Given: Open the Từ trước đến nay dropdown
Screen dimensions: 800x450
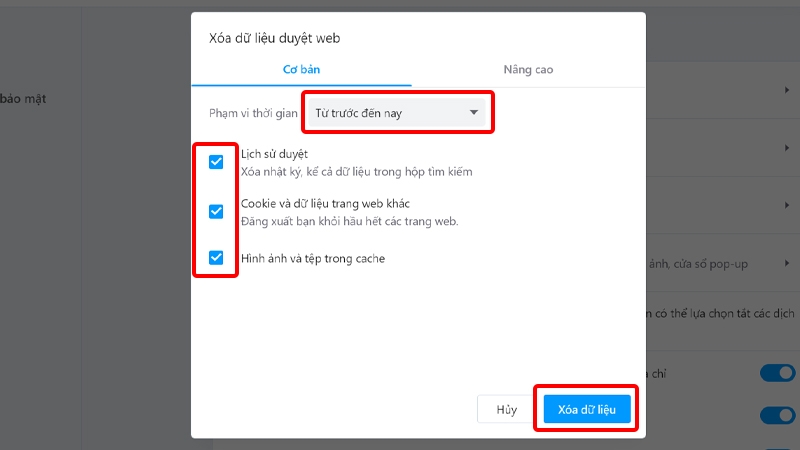Looking at the screenshot, I should (x=397, y=113).
